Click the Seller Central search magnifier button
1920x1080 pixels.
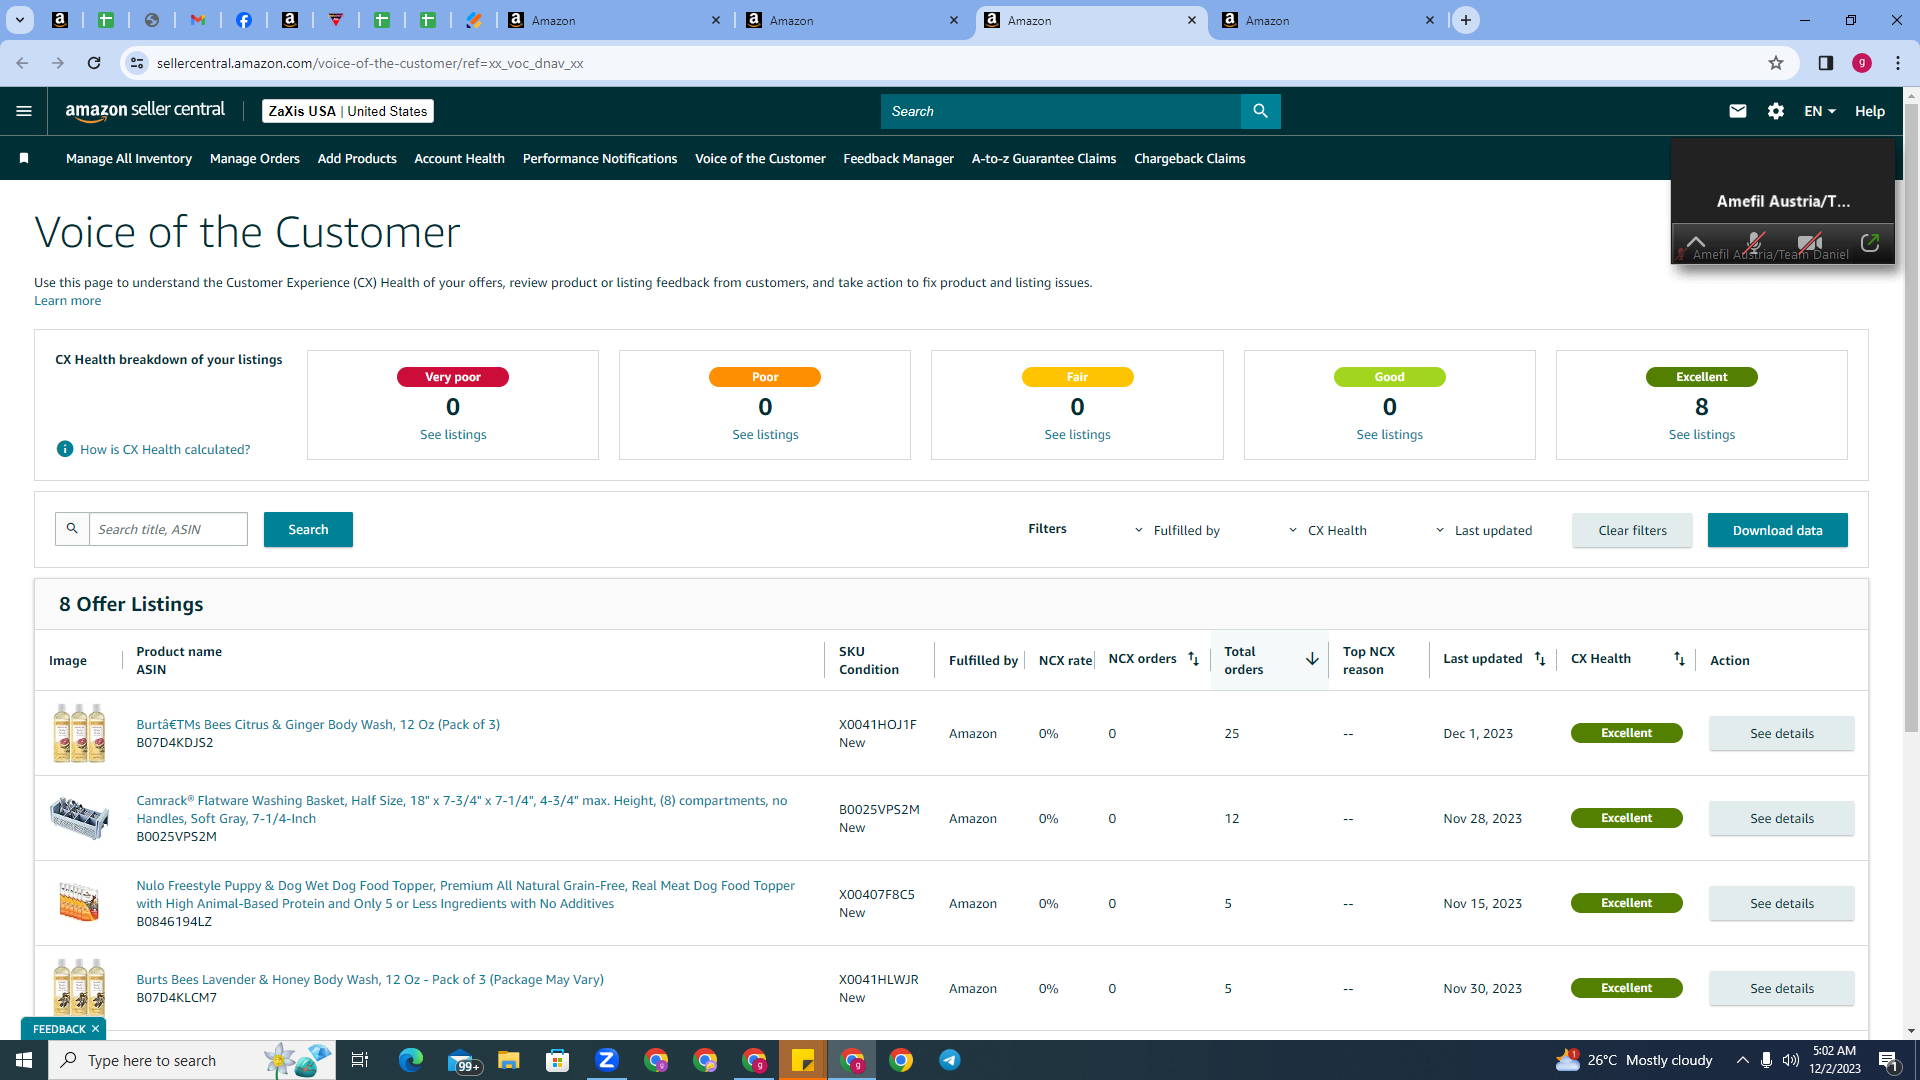tap(1260, 111)
